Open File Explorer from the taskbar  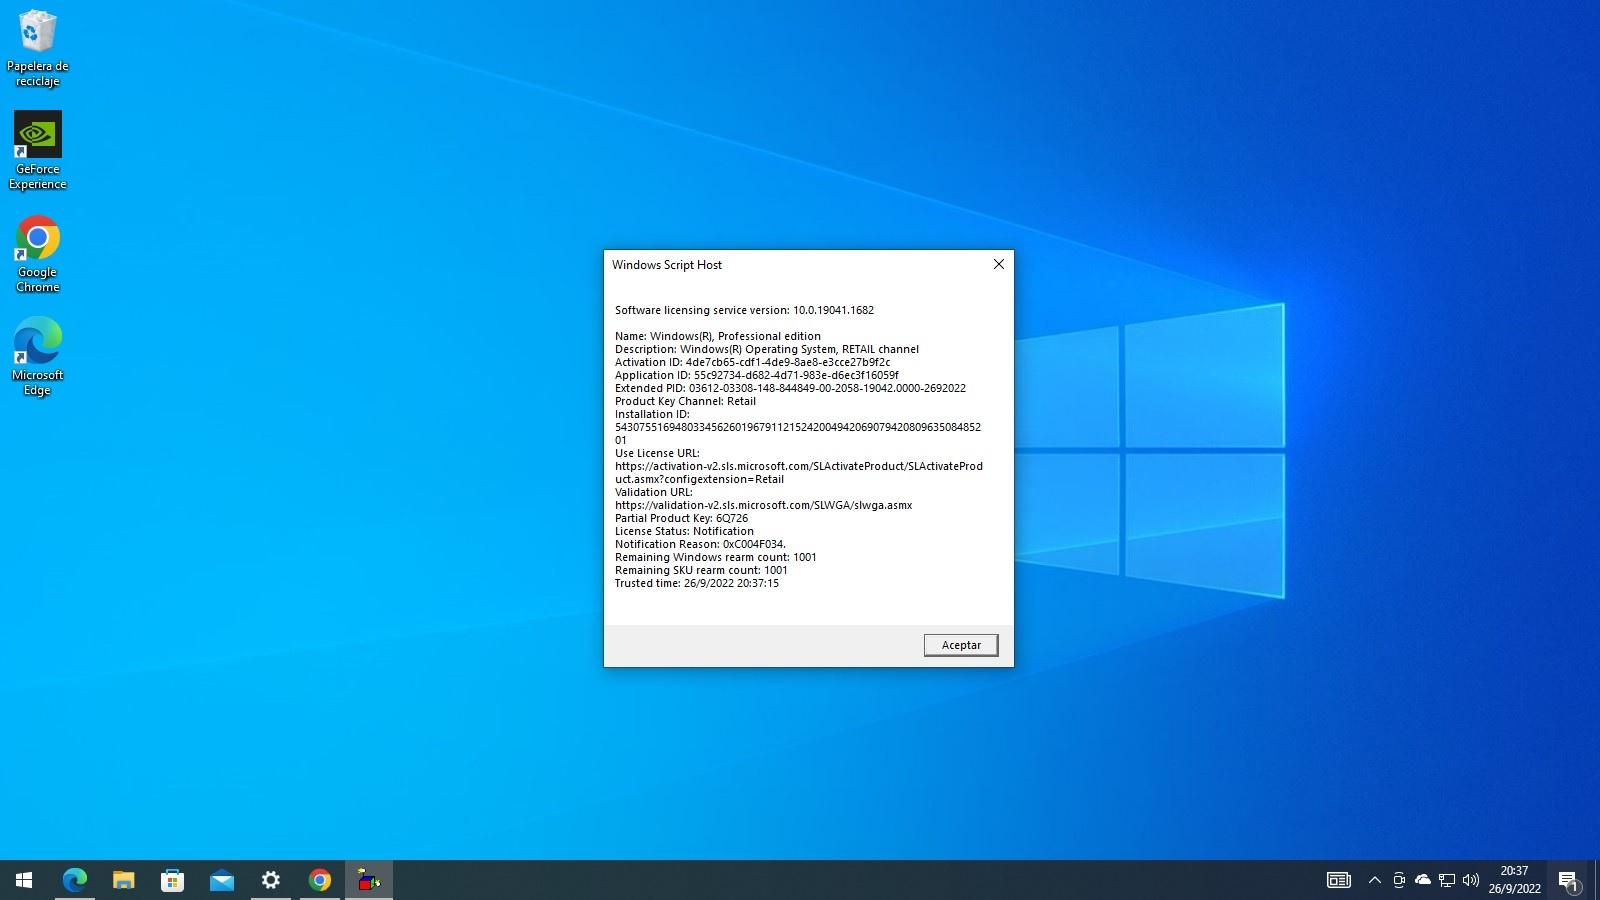pyautogui.click(x=123, y=880)
